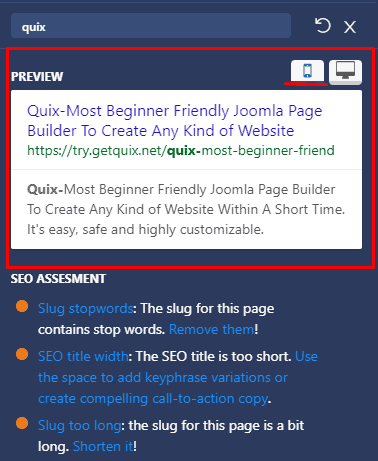This screenshot has width=378, height=461.
Task: Open the blue Quix-Most Beginner Friendly preview title
Action: tap(175, 121)
